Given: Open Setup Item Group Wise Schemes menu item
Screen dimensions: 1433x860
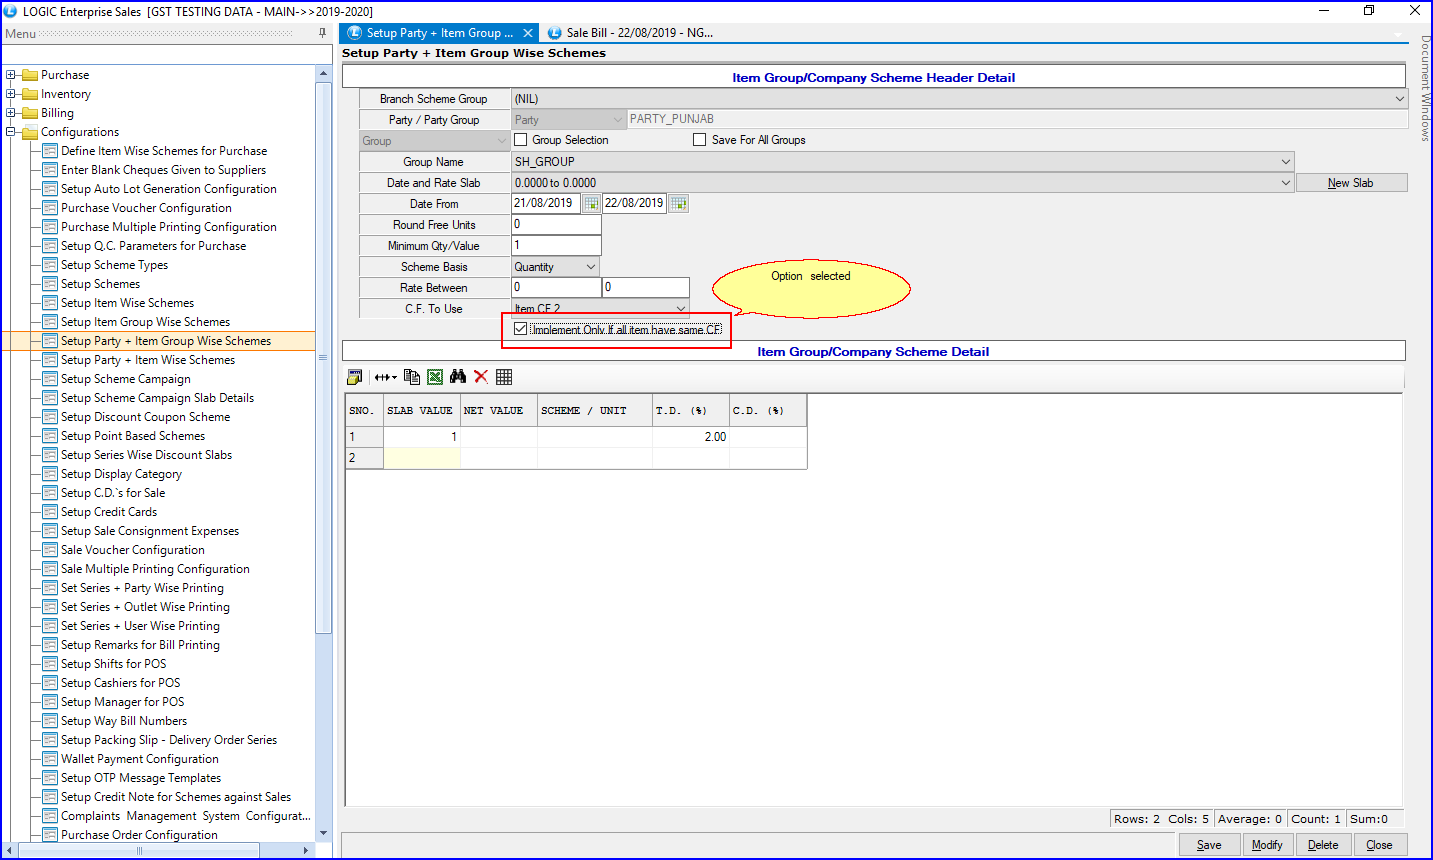Looking at the screenshot, I should tap(145, 322).
